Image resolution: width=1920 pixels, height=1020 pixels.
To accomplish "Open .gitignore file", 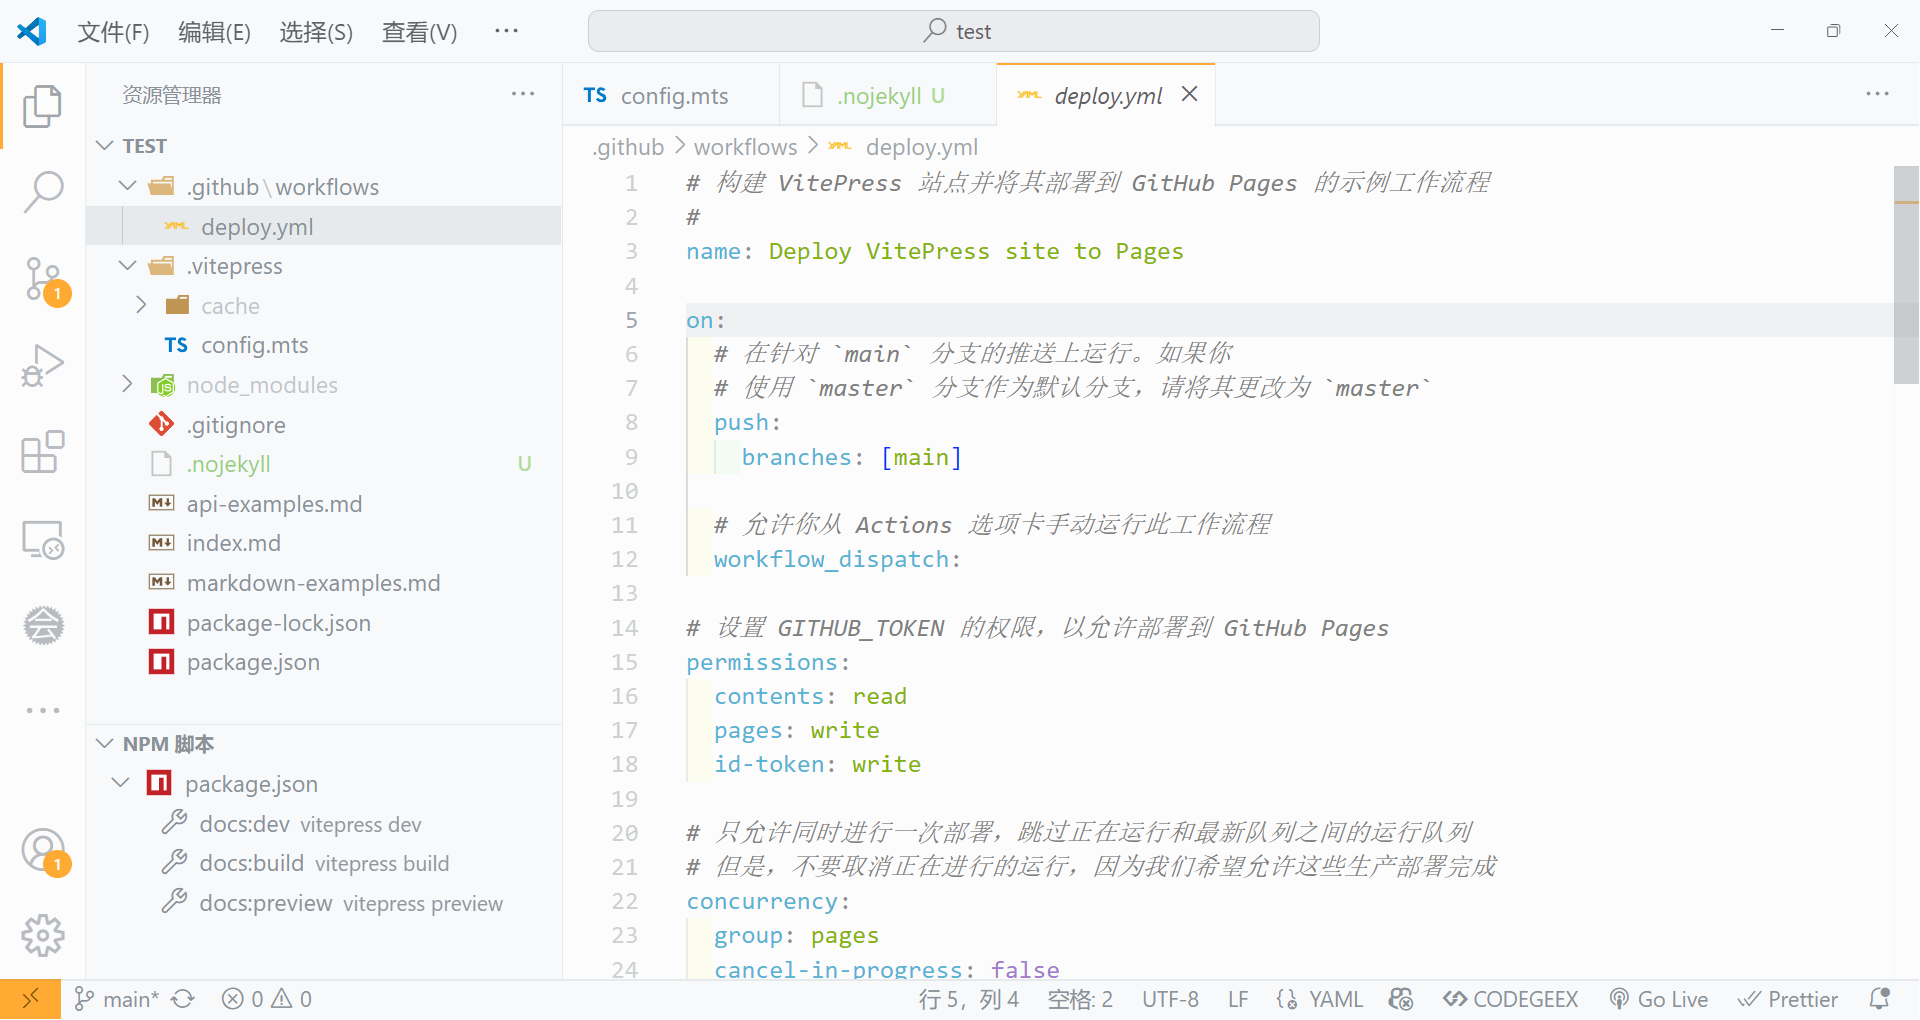I will pyautogui.click(x=324, y=425).
